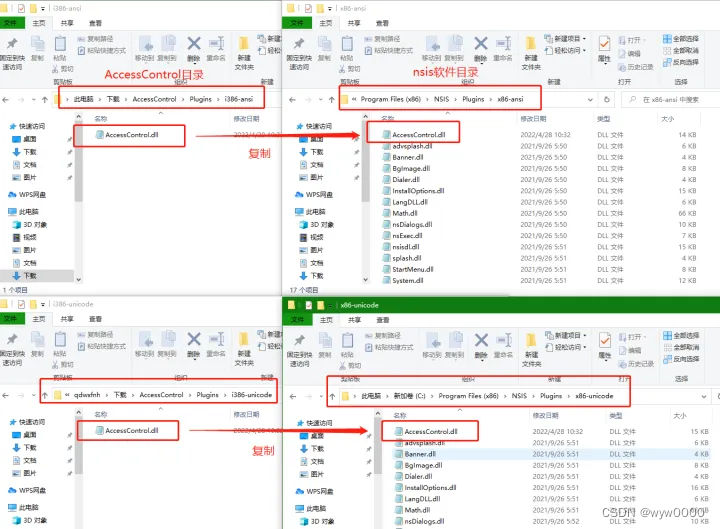Go up one level in x86-ansi window
This screenshot has height=529, width=720.
(x=332, y=99)
